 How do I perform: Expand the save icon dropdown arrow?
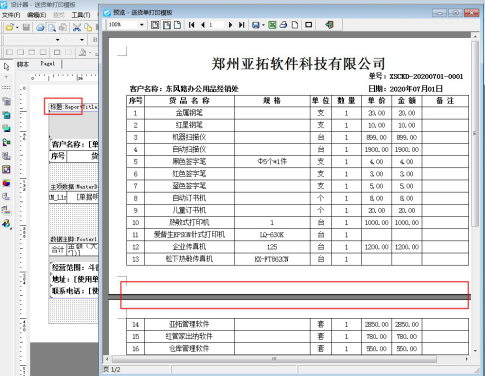pyautogui.click(x=263, y=25)
